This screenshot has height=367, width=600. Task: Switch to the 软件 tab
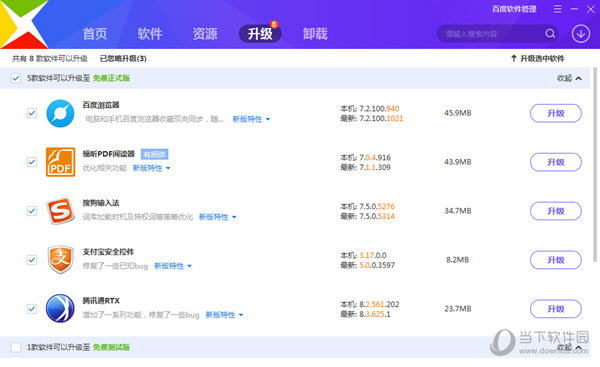click(x=150, y=34)
